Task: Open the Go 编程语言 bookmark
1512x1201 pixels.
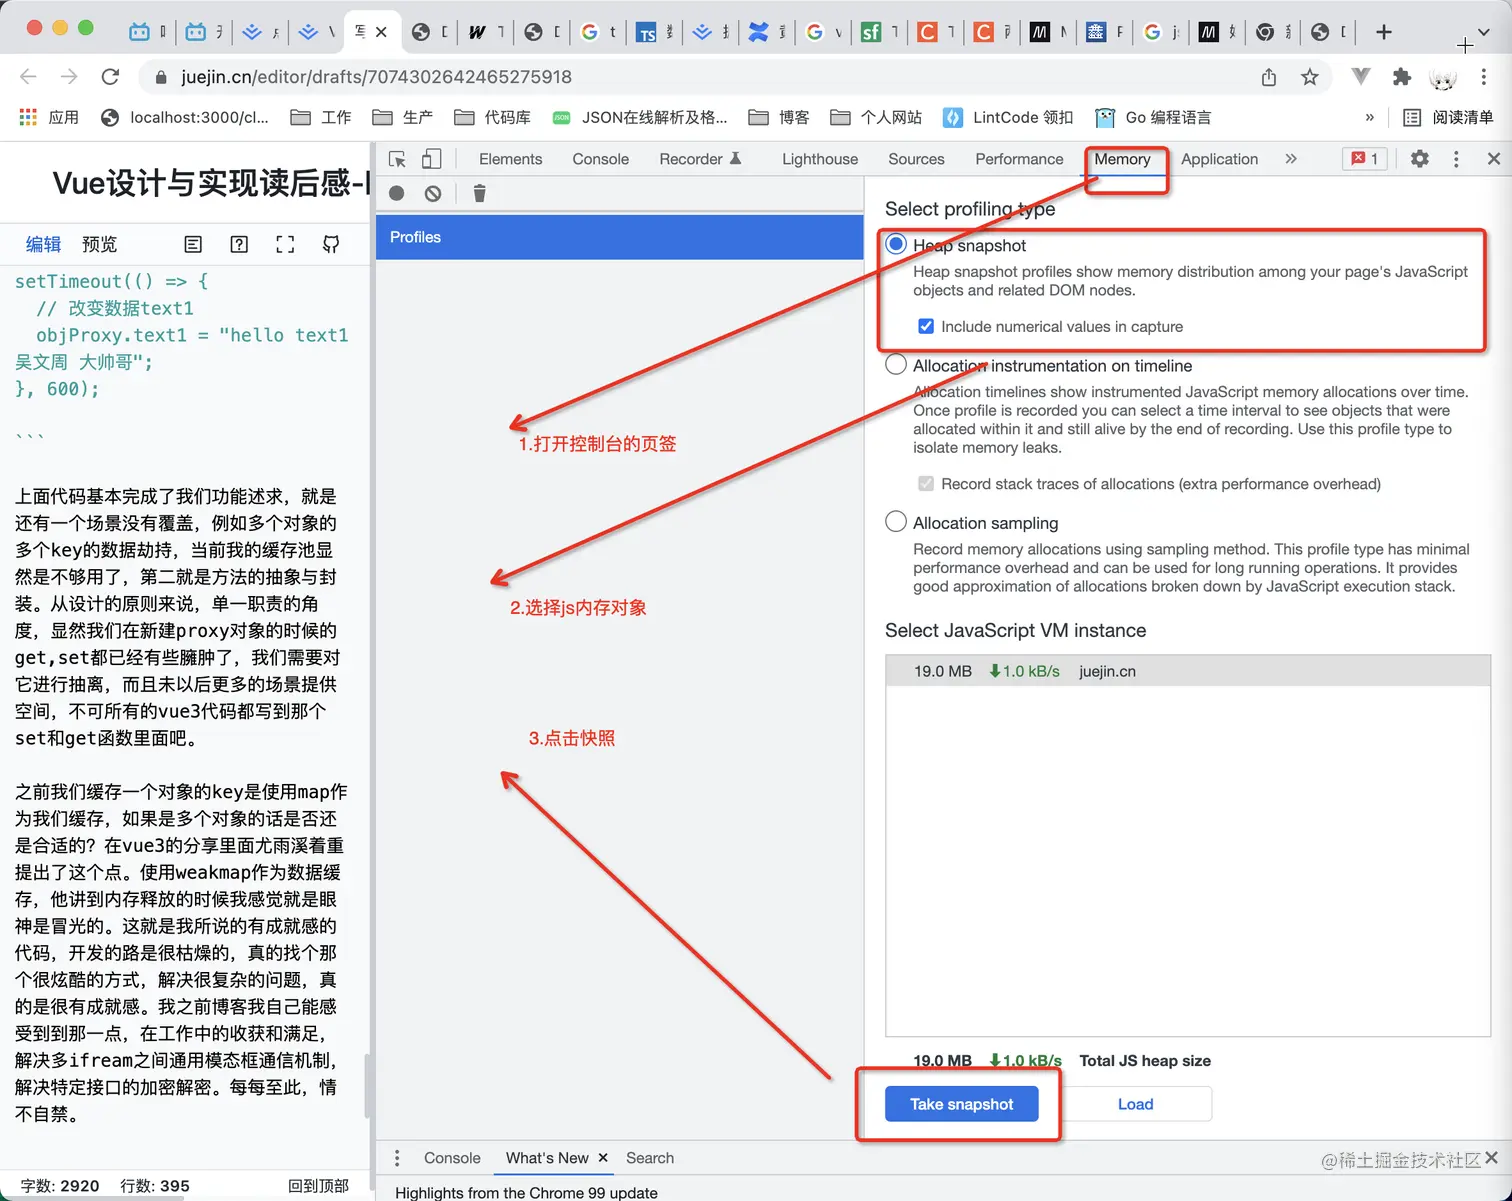Action: pos(1153,117)
